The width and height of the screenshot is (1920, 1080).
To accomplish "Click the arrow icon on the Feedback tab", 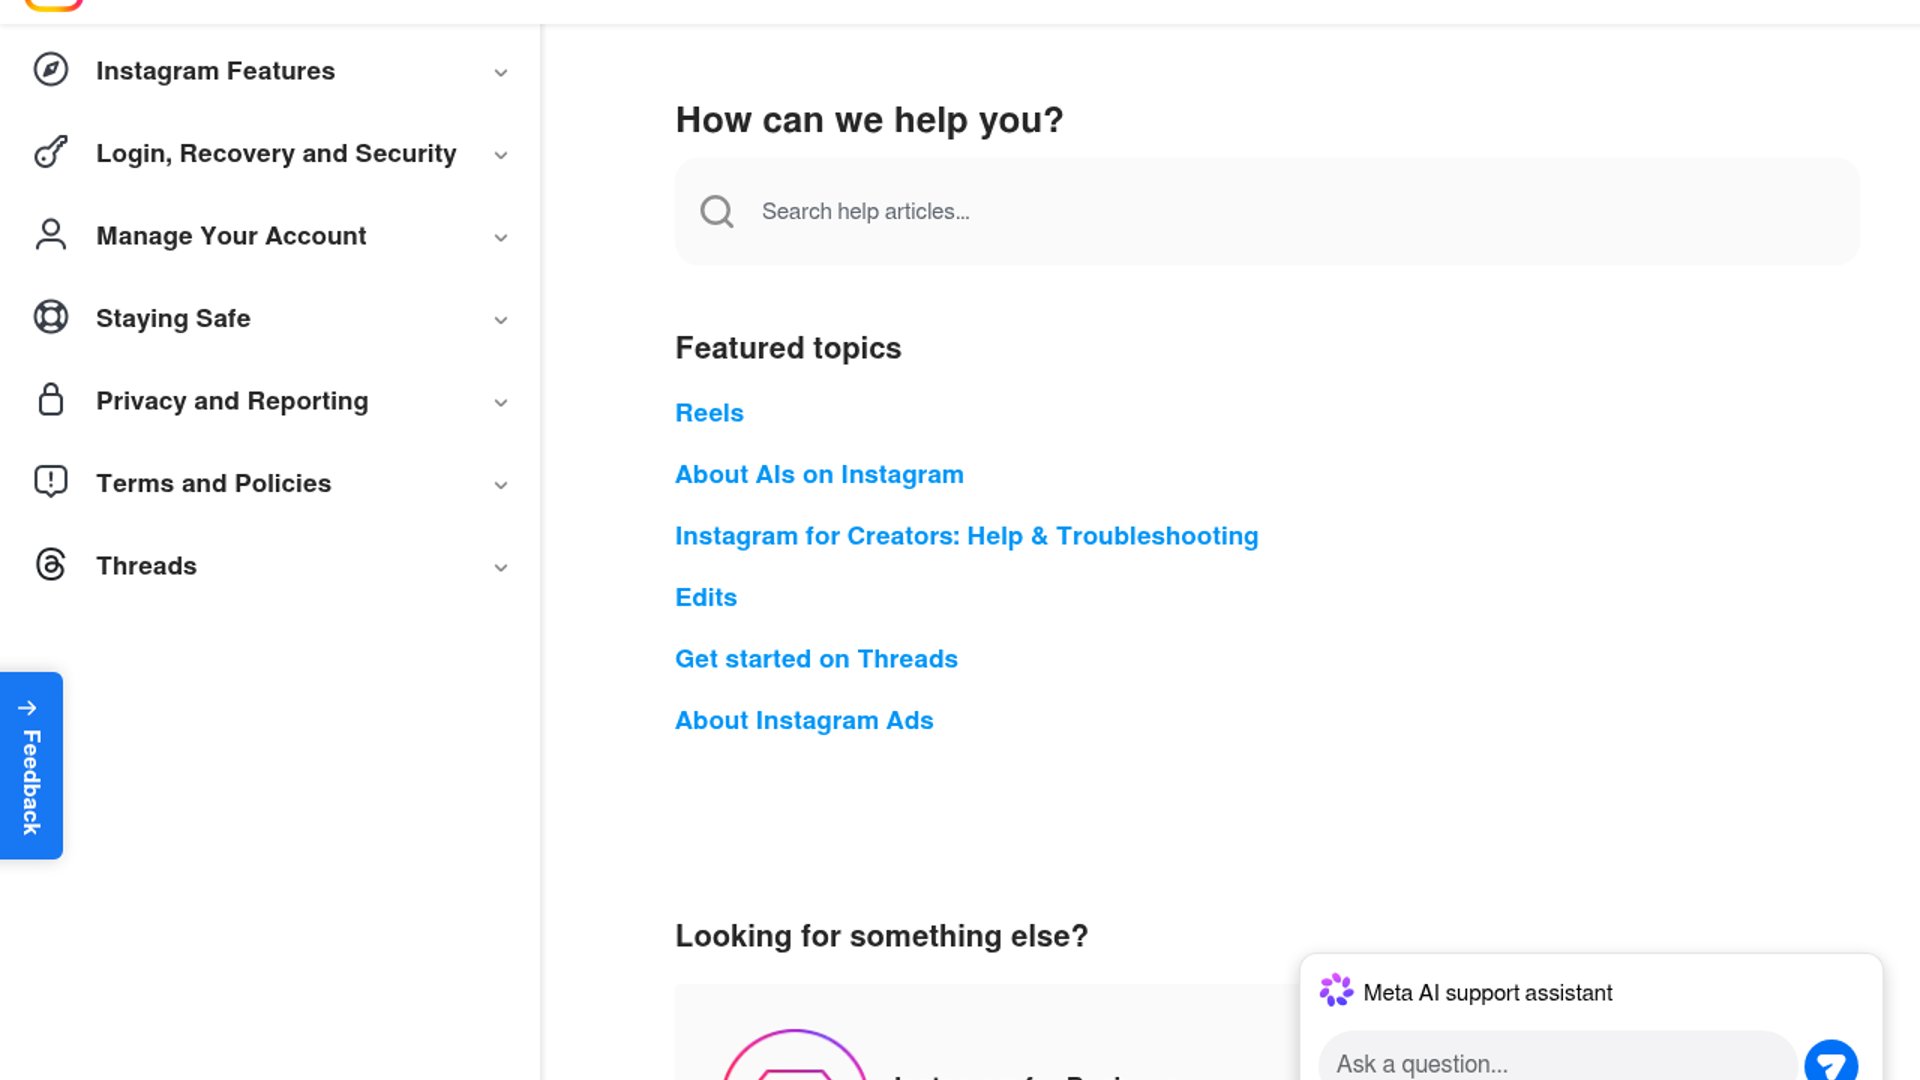I will (x=28, y=708).
